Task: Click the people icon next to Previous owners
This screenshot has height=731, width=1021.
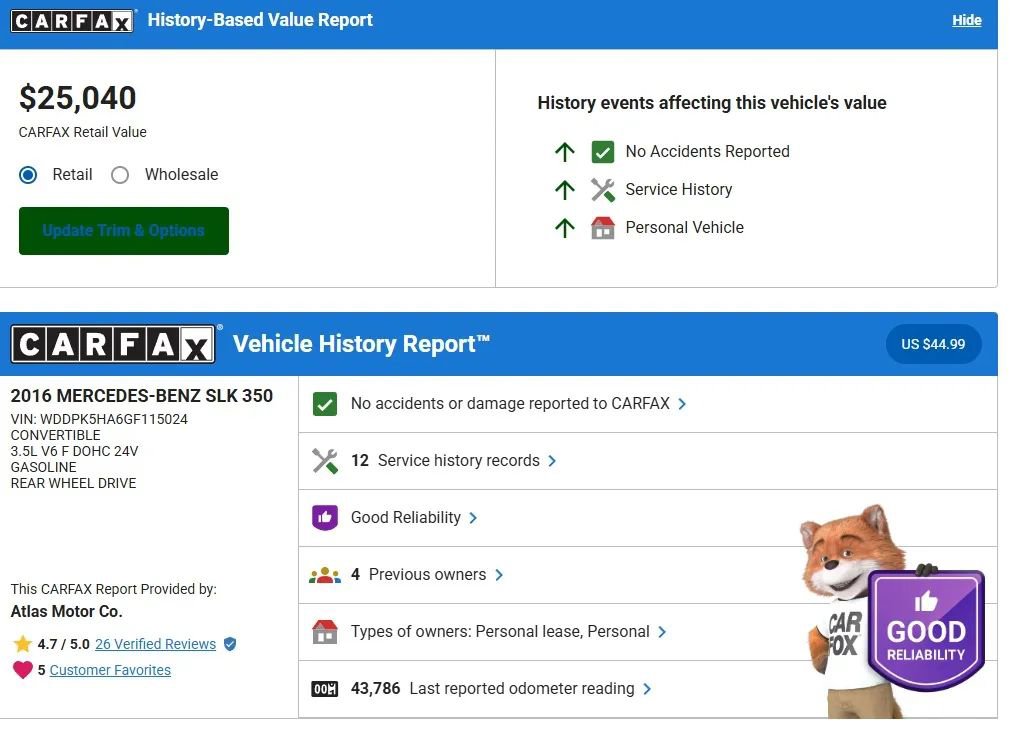Action: pyautogui.click(x=325, y=575)
